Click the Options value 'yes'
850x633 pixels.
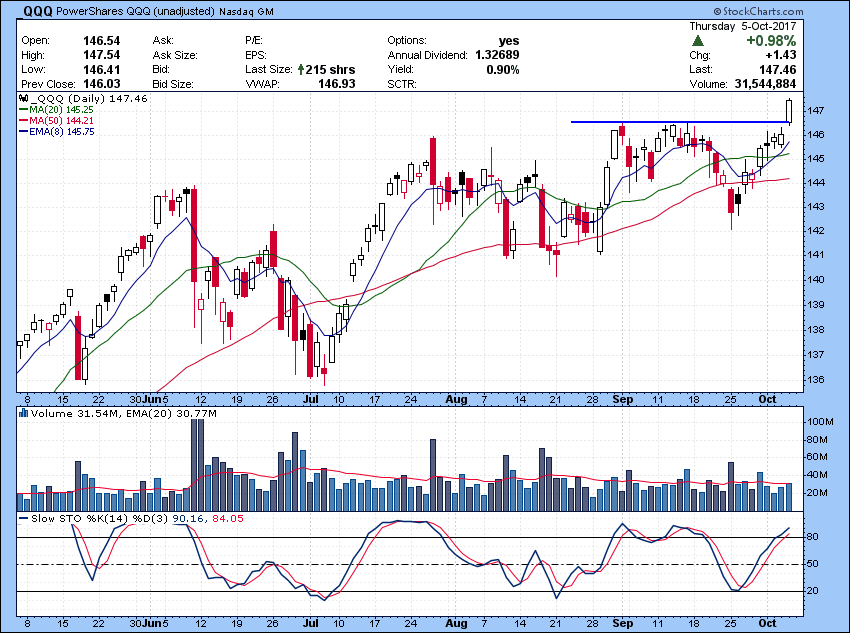click(x=509, y=41)
